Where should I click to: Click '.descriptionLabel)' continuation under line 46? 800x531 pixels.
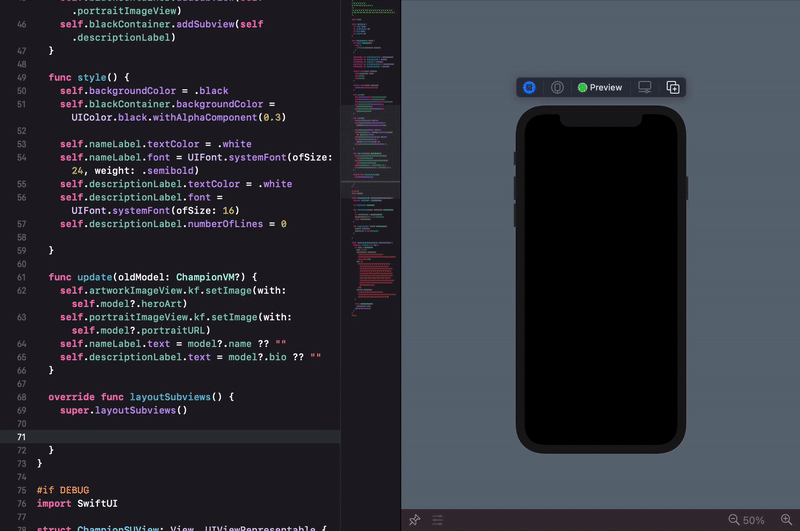click(x=123, y=37)
